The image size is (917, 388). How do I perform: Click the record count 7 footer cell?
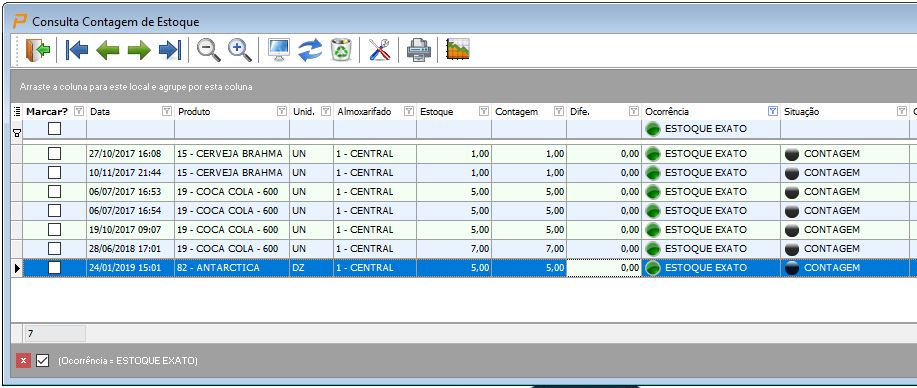click(55, 334)
